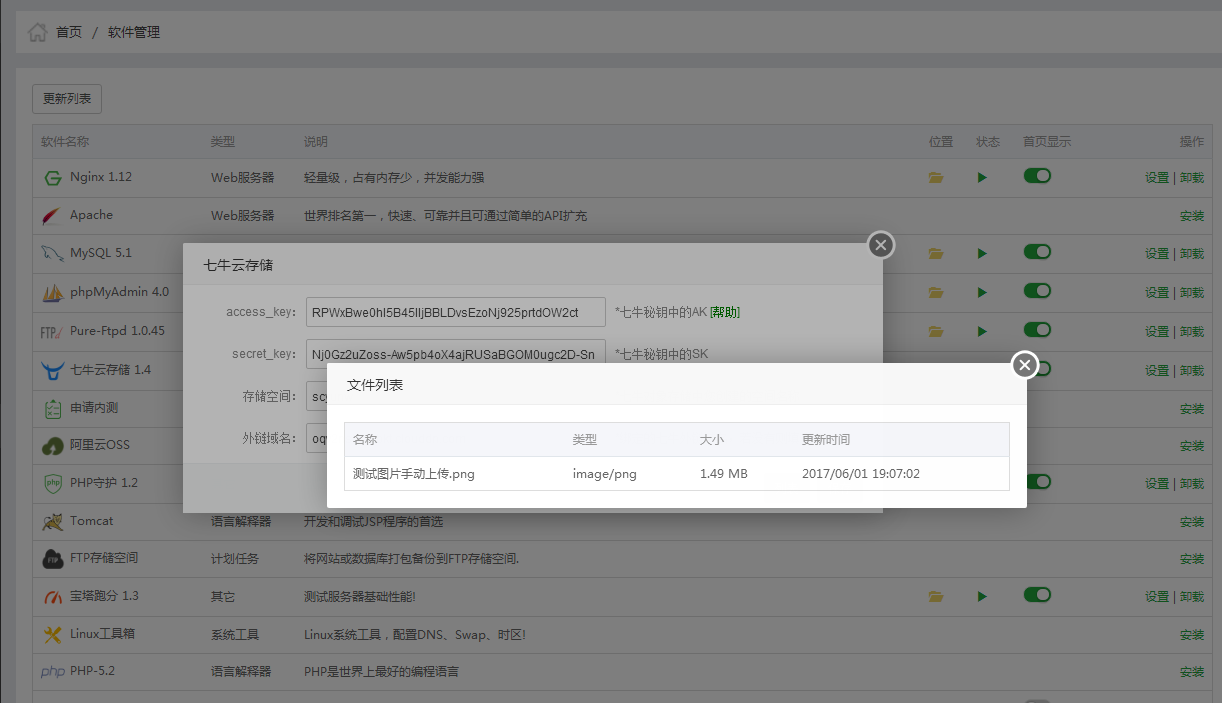Open 设置 for 宝塔跑分 1.3
This screenshot has width=1222, height=703.
(1157, 597)
